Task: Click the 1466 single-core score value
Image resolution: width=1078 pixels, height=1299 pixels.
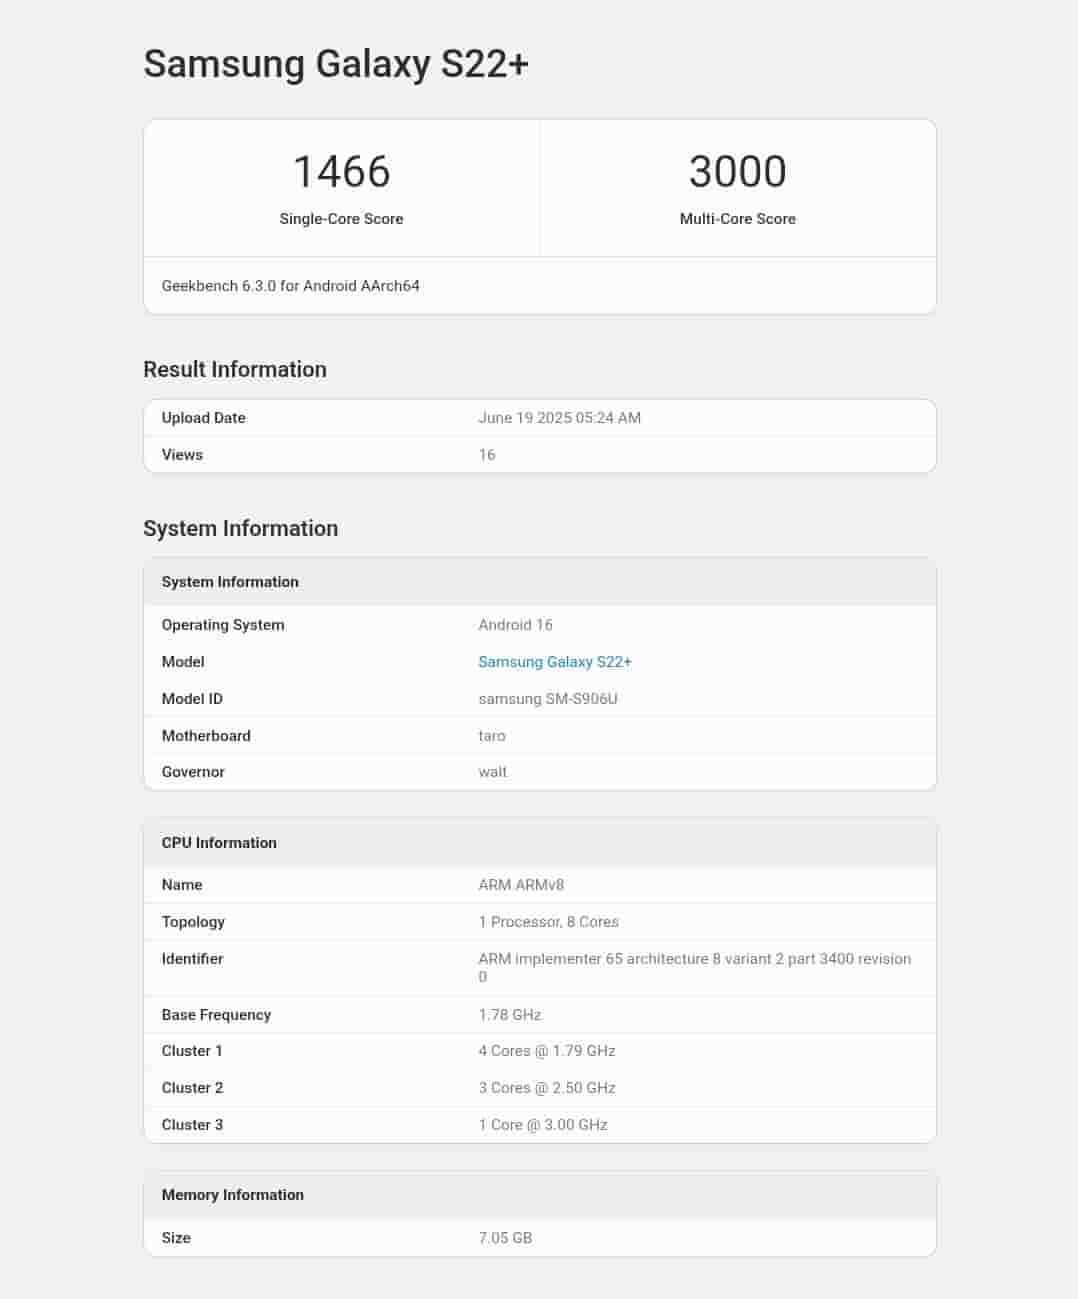Action: (x=341, y=172)
